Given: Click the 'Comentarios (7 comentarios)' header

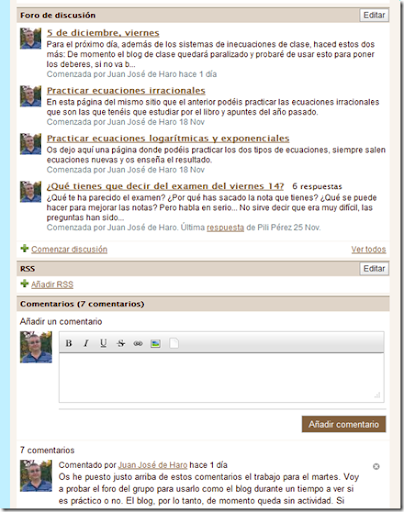Looking at the screenshot, I should click(82, 304).
